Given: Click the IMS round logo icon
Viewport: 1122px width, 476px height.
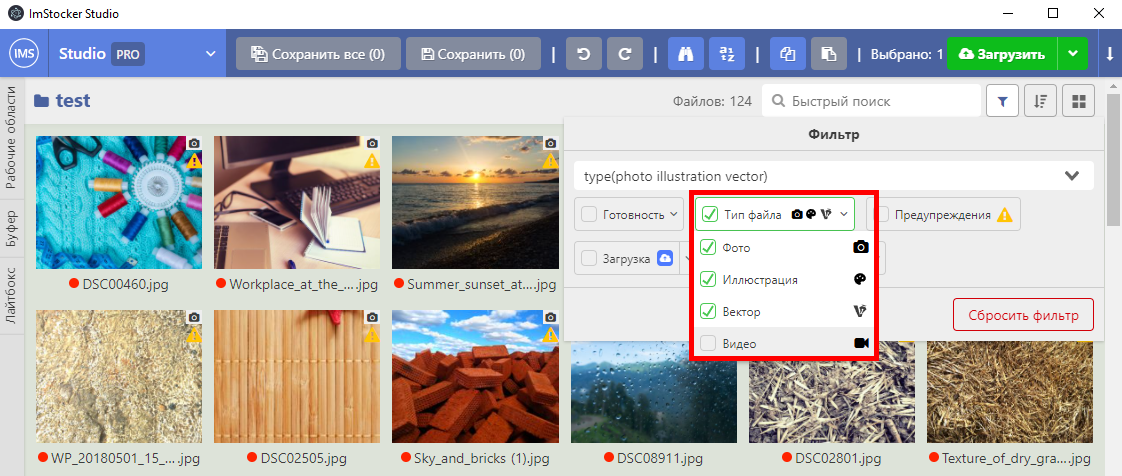Looking at the screenshot, I should click(24, 54).
